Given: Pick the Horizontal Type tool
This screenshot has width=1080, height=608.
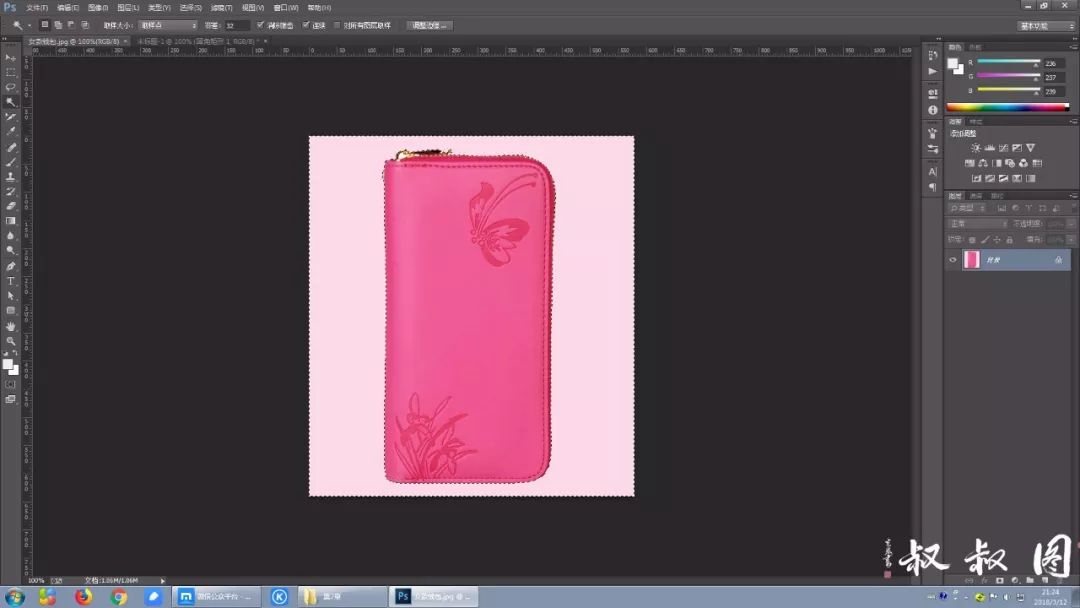Looking at the screenshot, I should pyautogui.click(x=11, y=281).
